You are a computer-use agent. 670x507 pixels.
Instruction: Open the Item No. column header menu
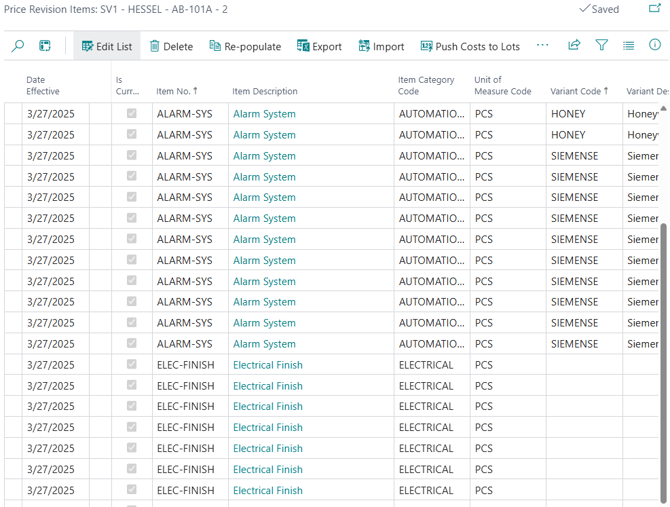(x=177, y=91)
